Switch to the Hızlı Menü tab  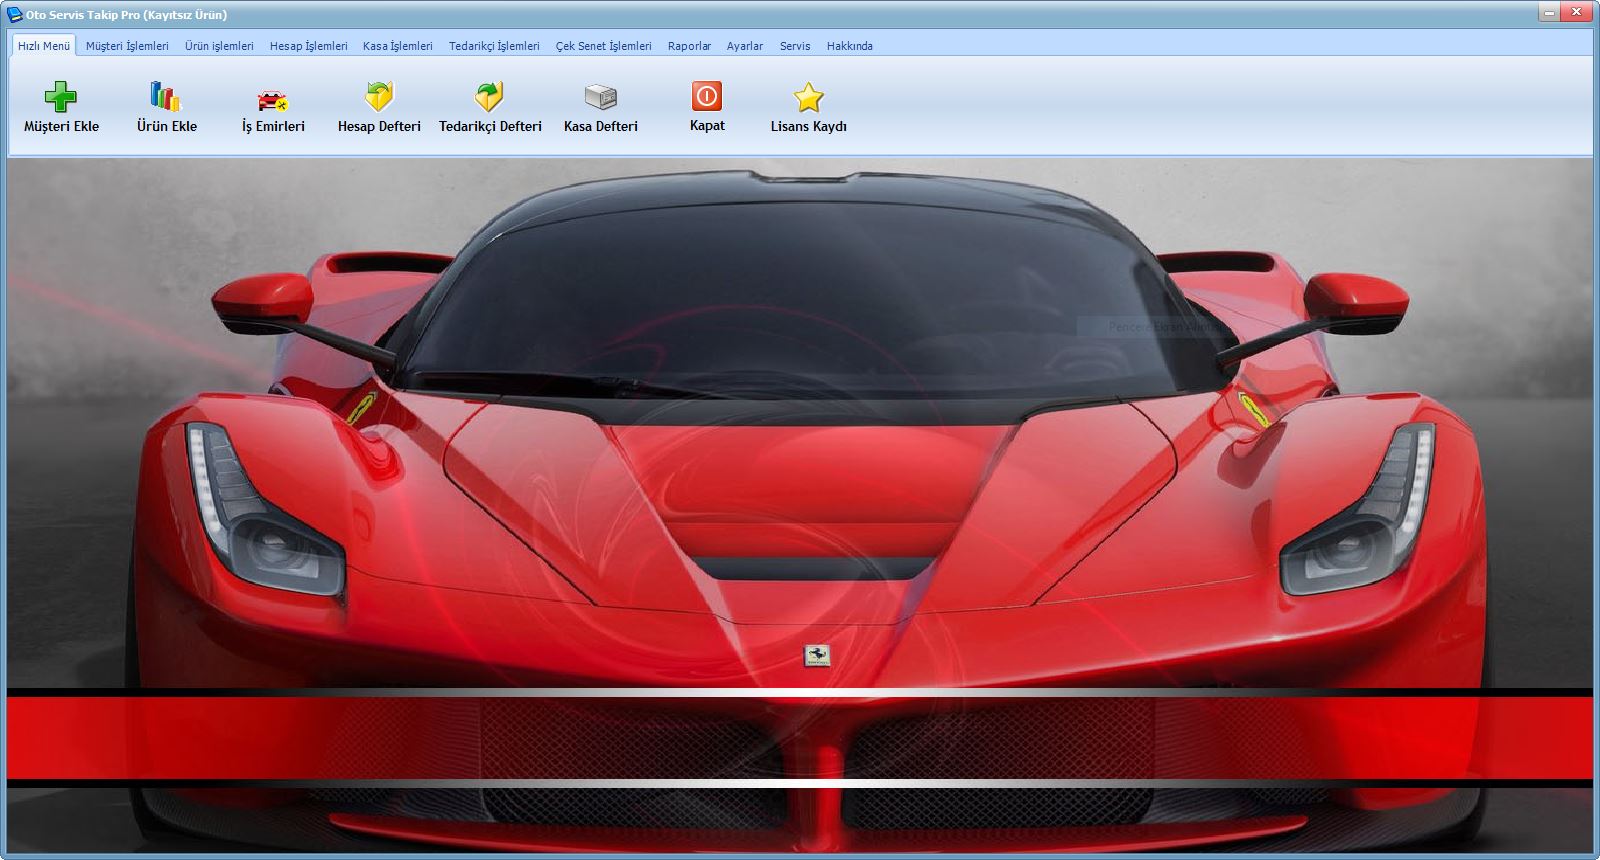(44, 46)
